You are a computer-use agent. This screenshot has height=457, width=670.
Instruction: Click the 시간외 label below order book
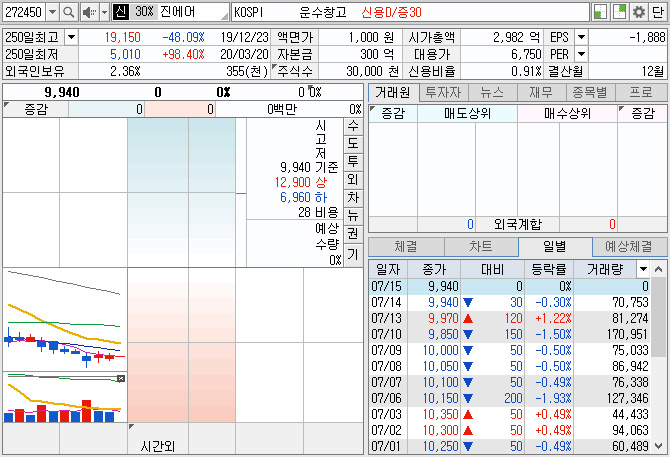pyautogui.click(x=158, y=446)
